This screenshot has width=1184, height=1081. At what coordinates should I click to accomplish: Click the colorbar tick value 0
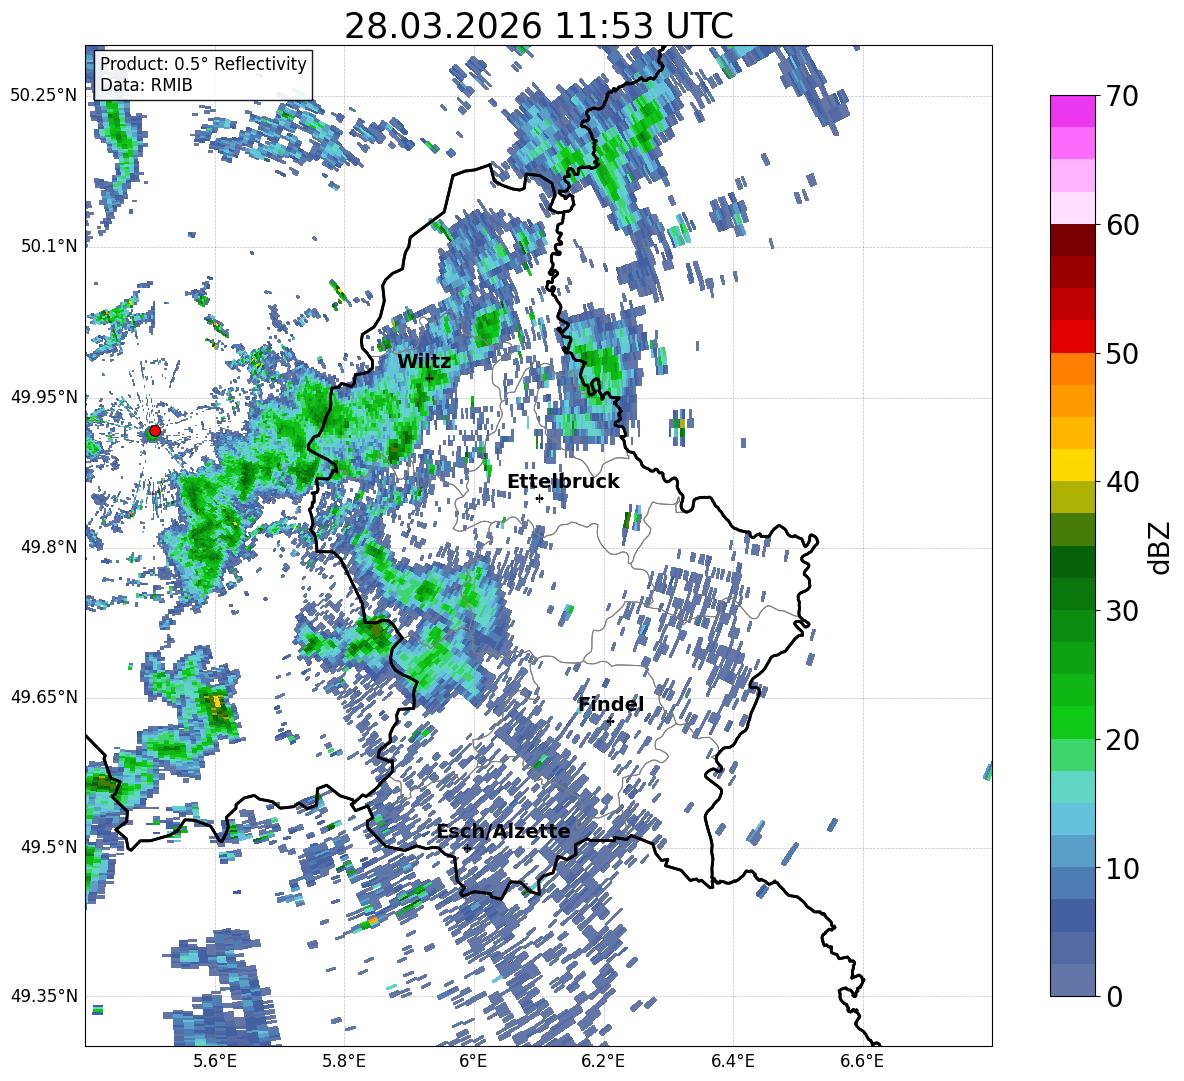coord(1114,996)
